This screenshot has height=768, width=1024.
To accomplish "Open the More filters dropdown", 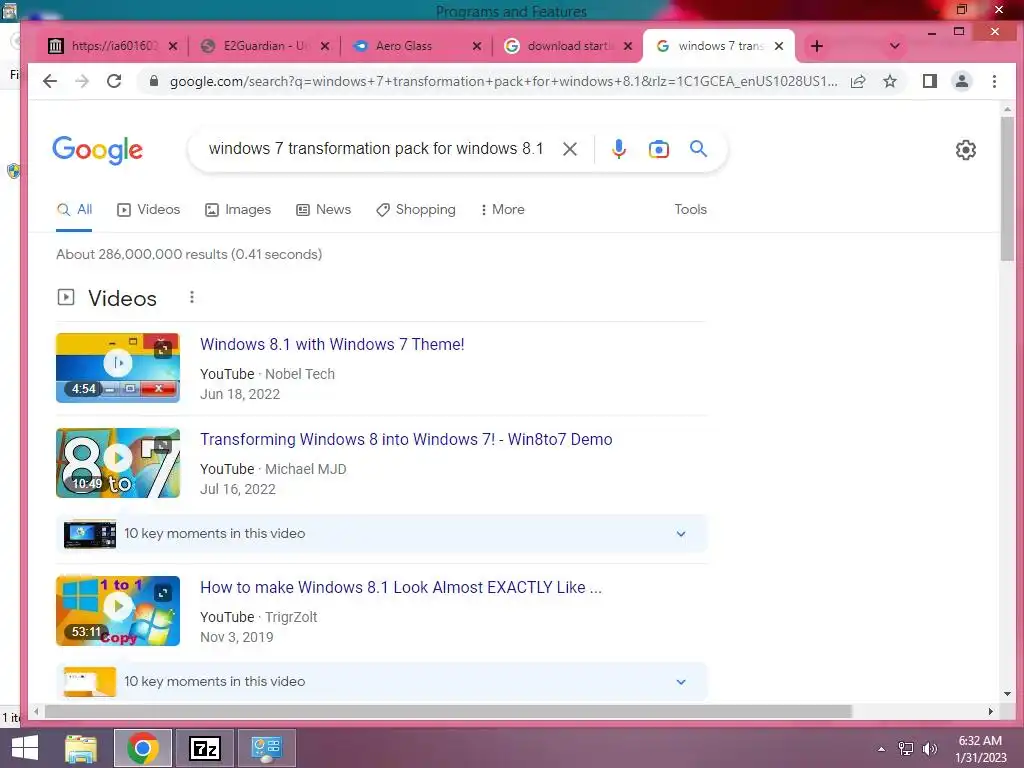I will [502, 210].
